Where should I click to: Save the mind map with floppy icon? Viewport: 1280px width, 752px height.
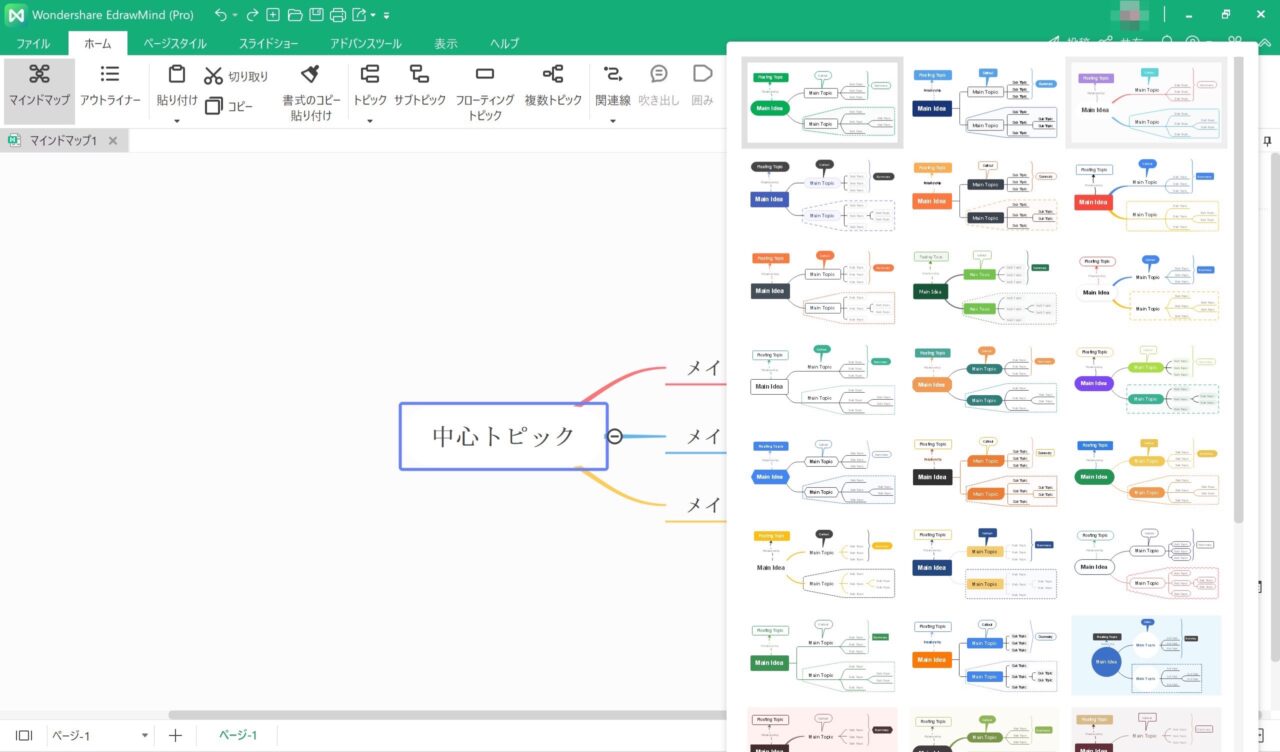tap(316, 15)
